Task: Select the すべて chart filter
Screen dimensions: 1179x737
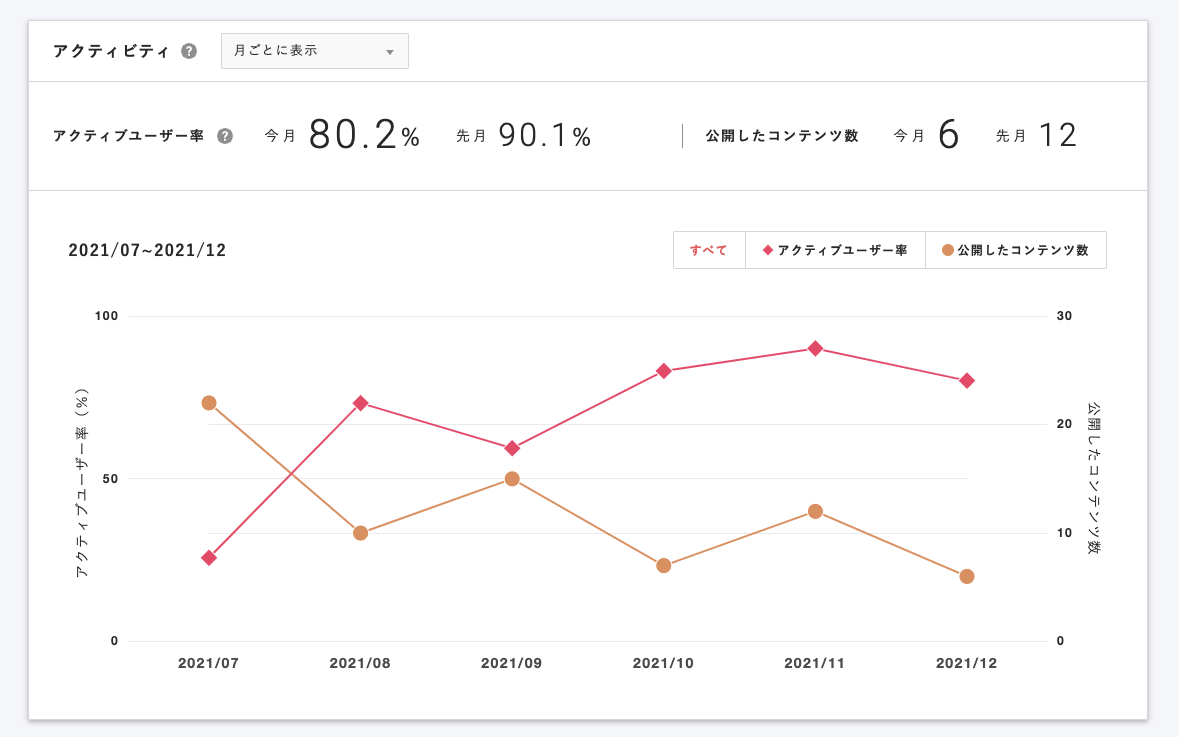Action: [709, 250]
